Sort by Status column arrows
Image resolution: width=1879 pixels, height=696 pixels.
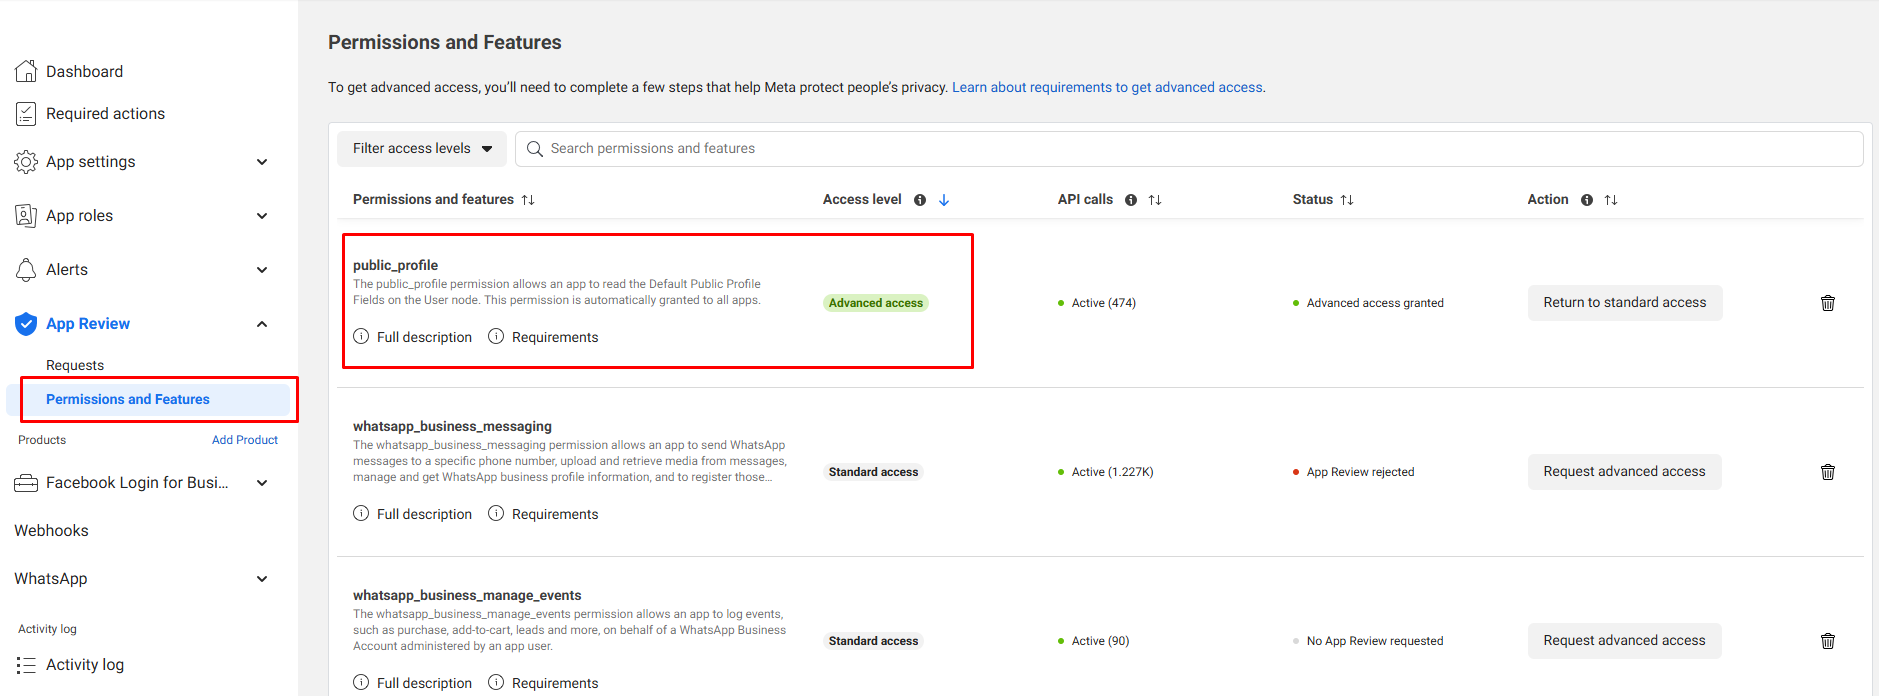pos(1347,200)
